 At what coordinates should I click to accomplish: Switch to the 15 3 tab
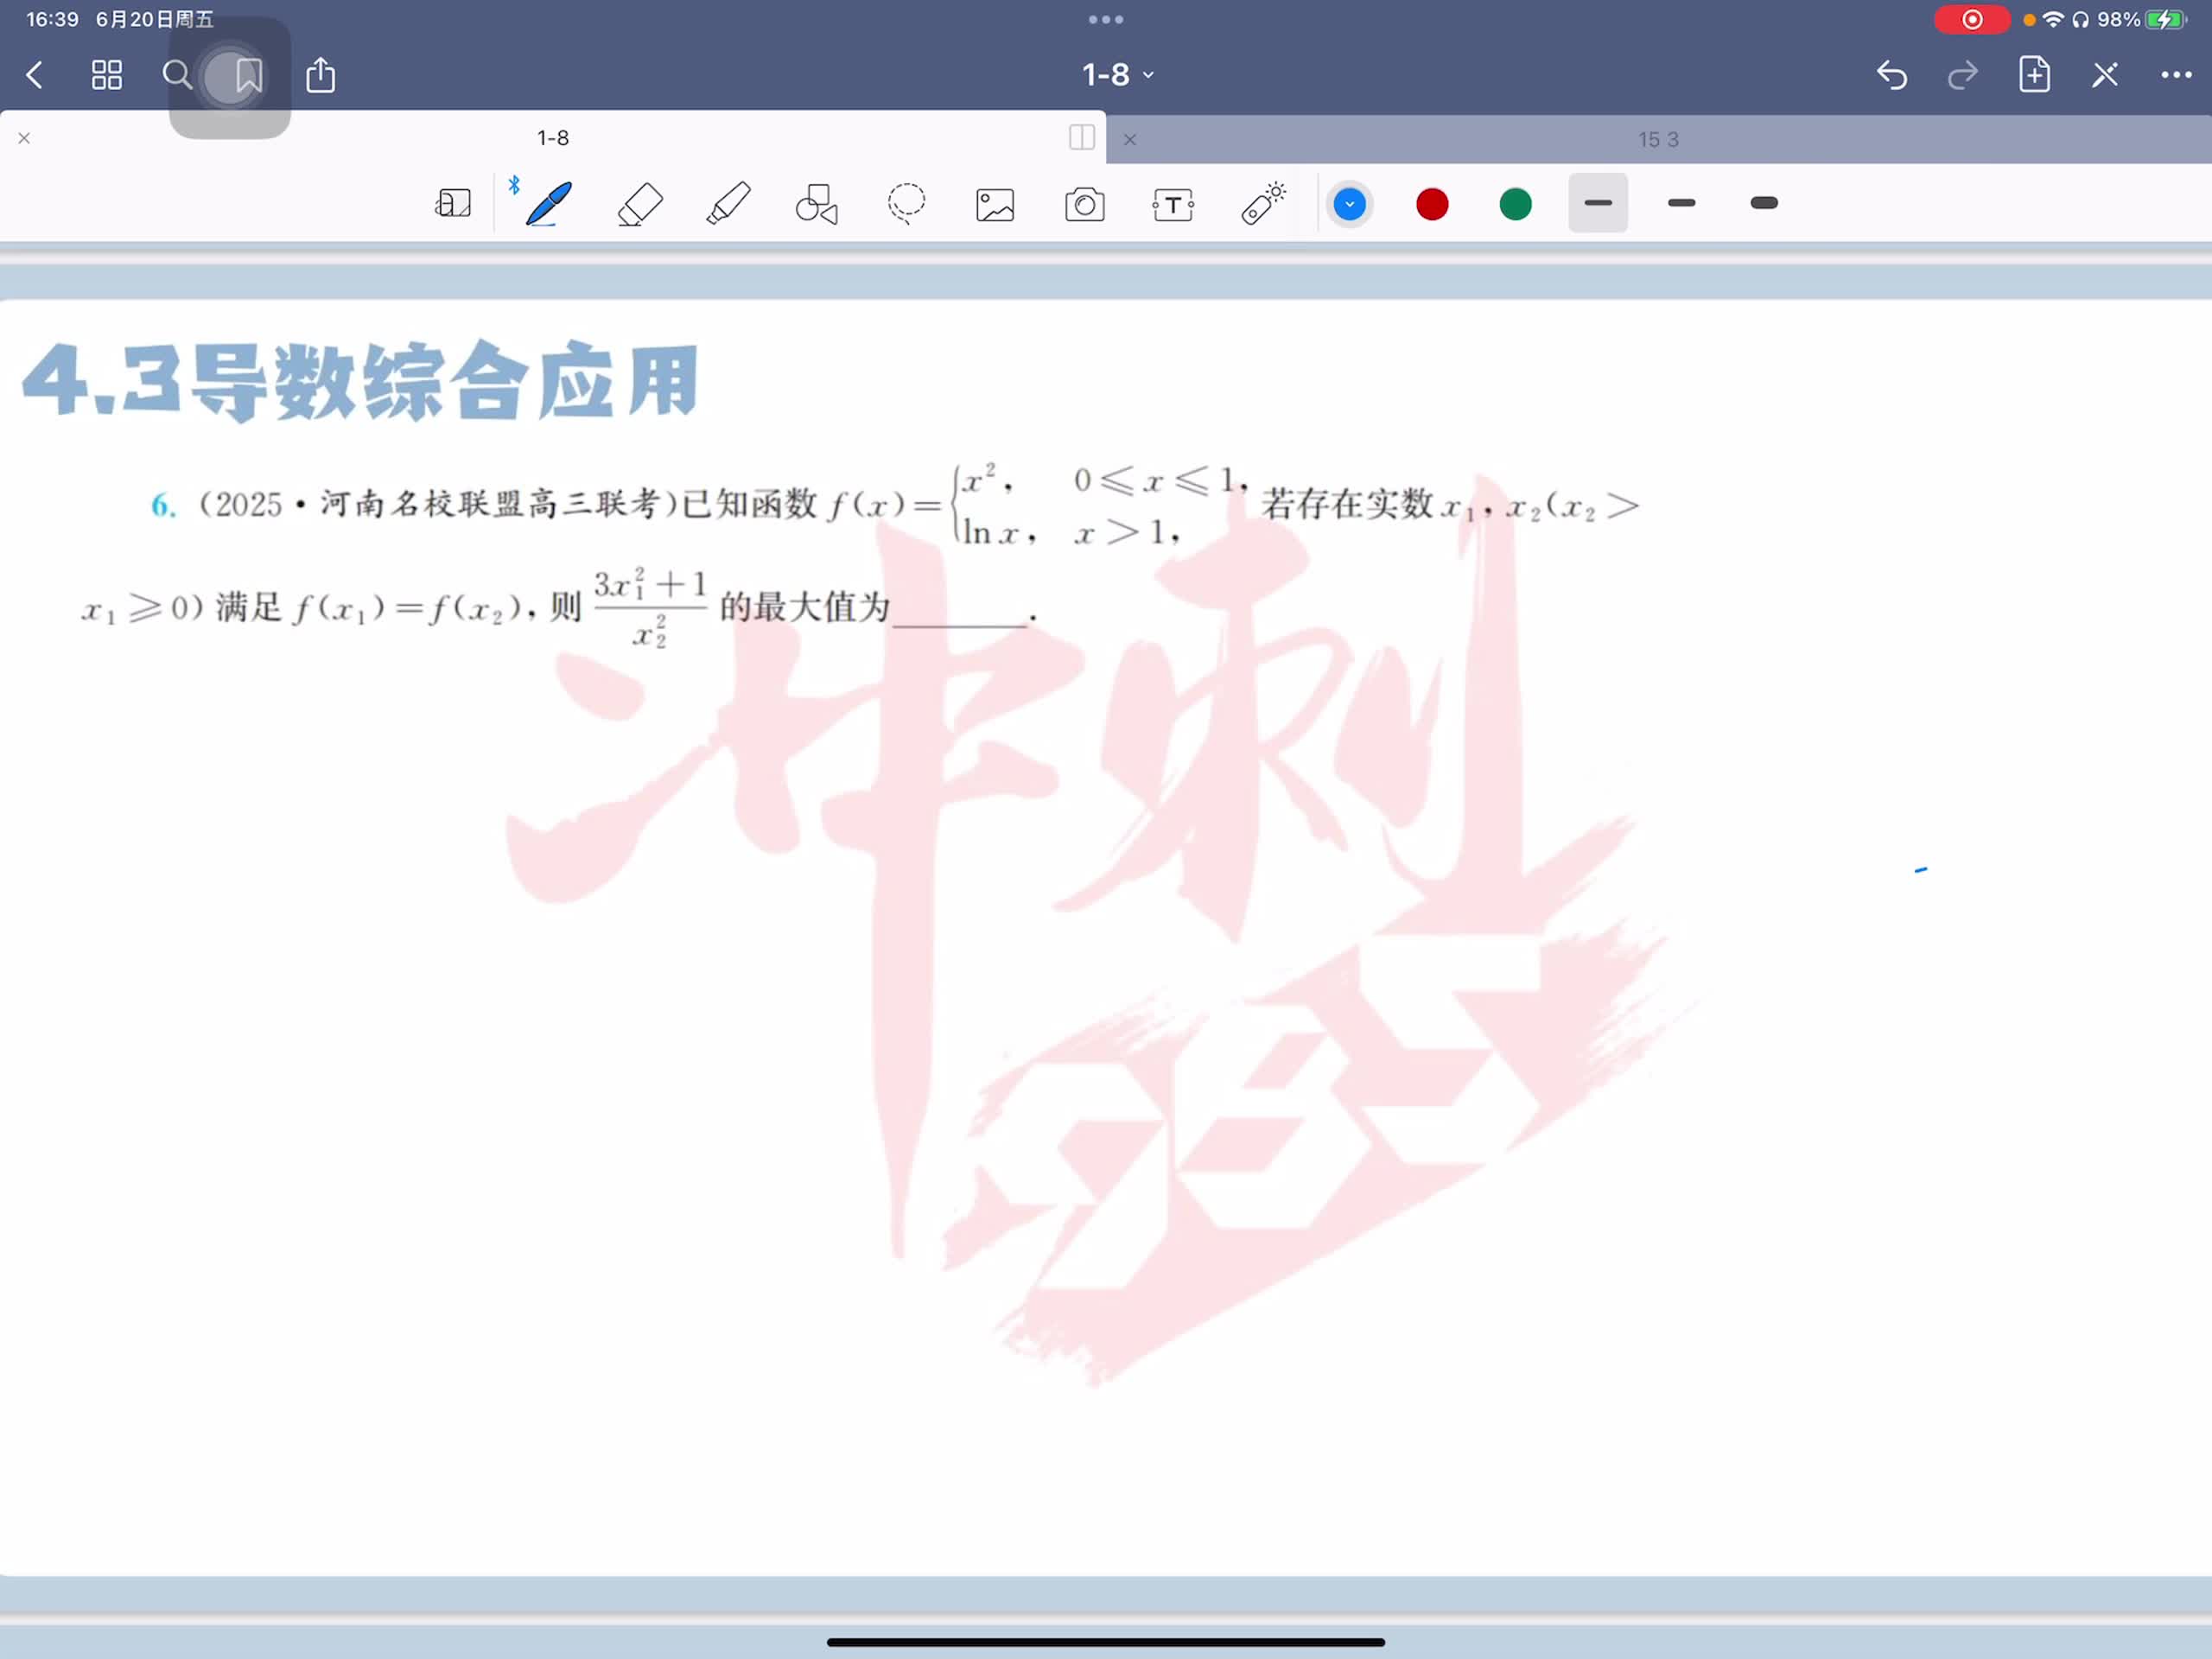tap(1657, 140)
